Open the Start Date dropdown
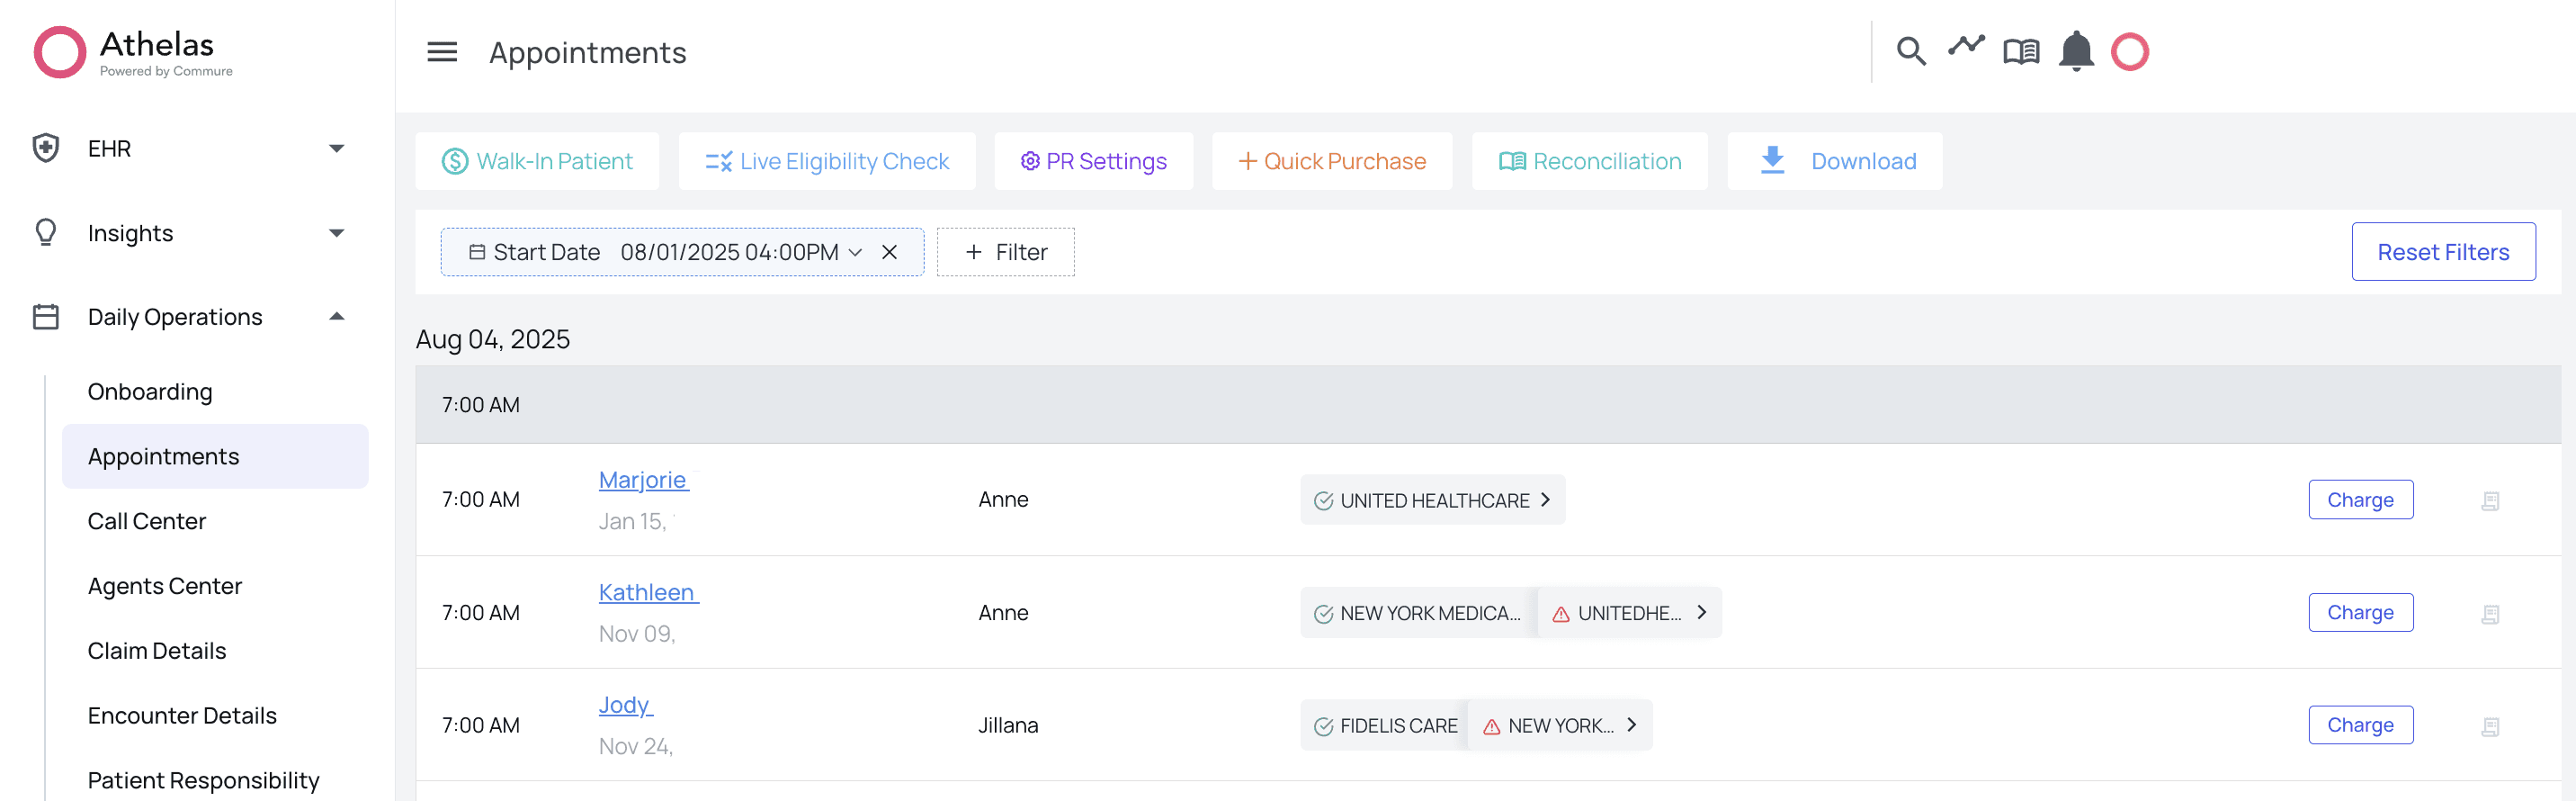Screen dimensions: 2576x801 coord(854,252)
